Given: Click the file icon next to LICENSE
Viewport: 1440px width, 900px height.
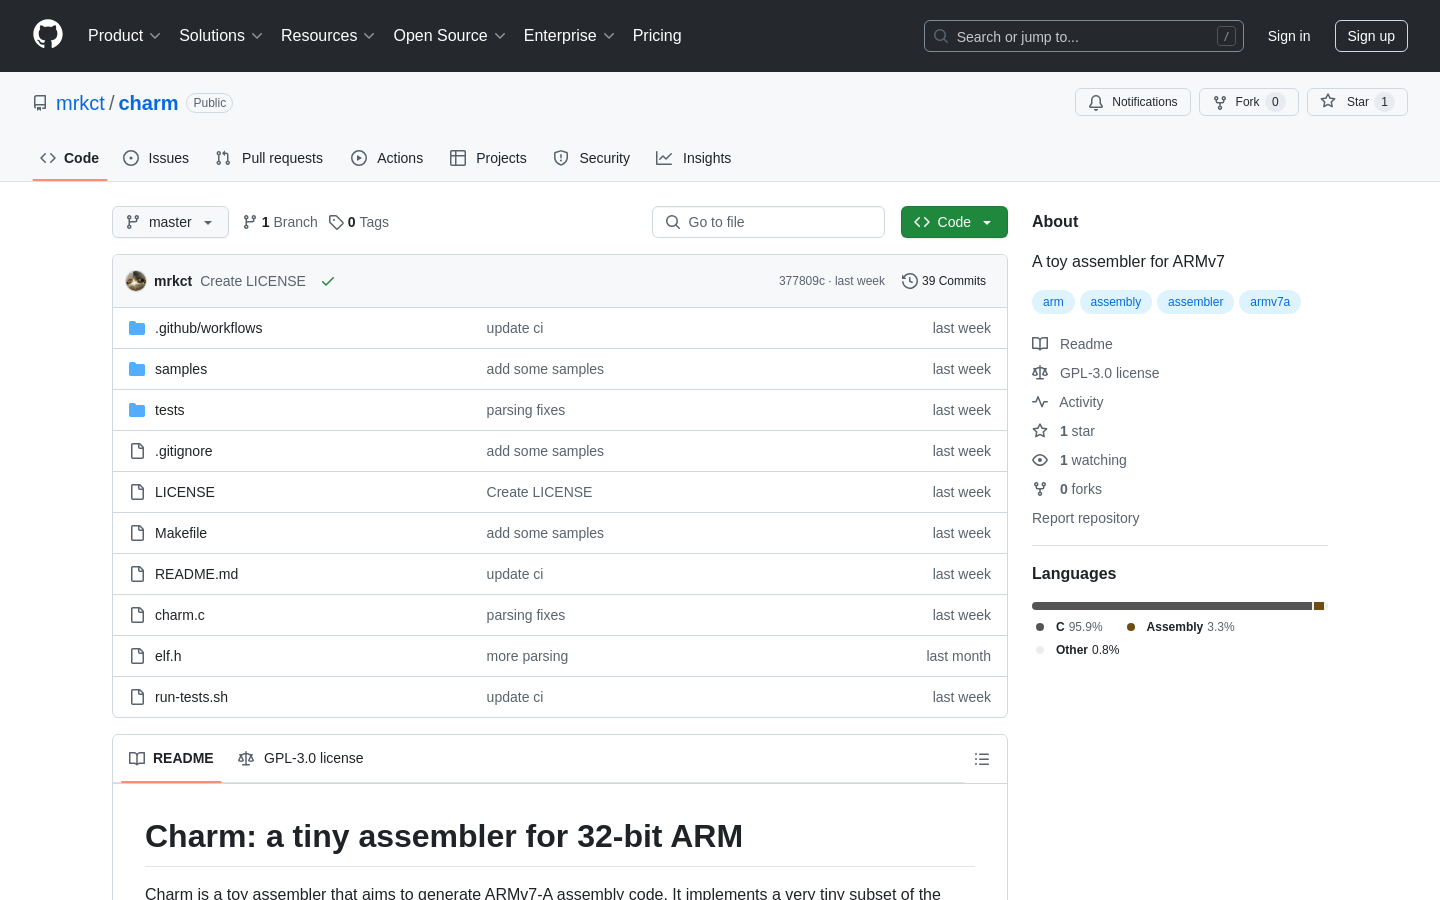Looking at the screenshot, I should [137, 492].
